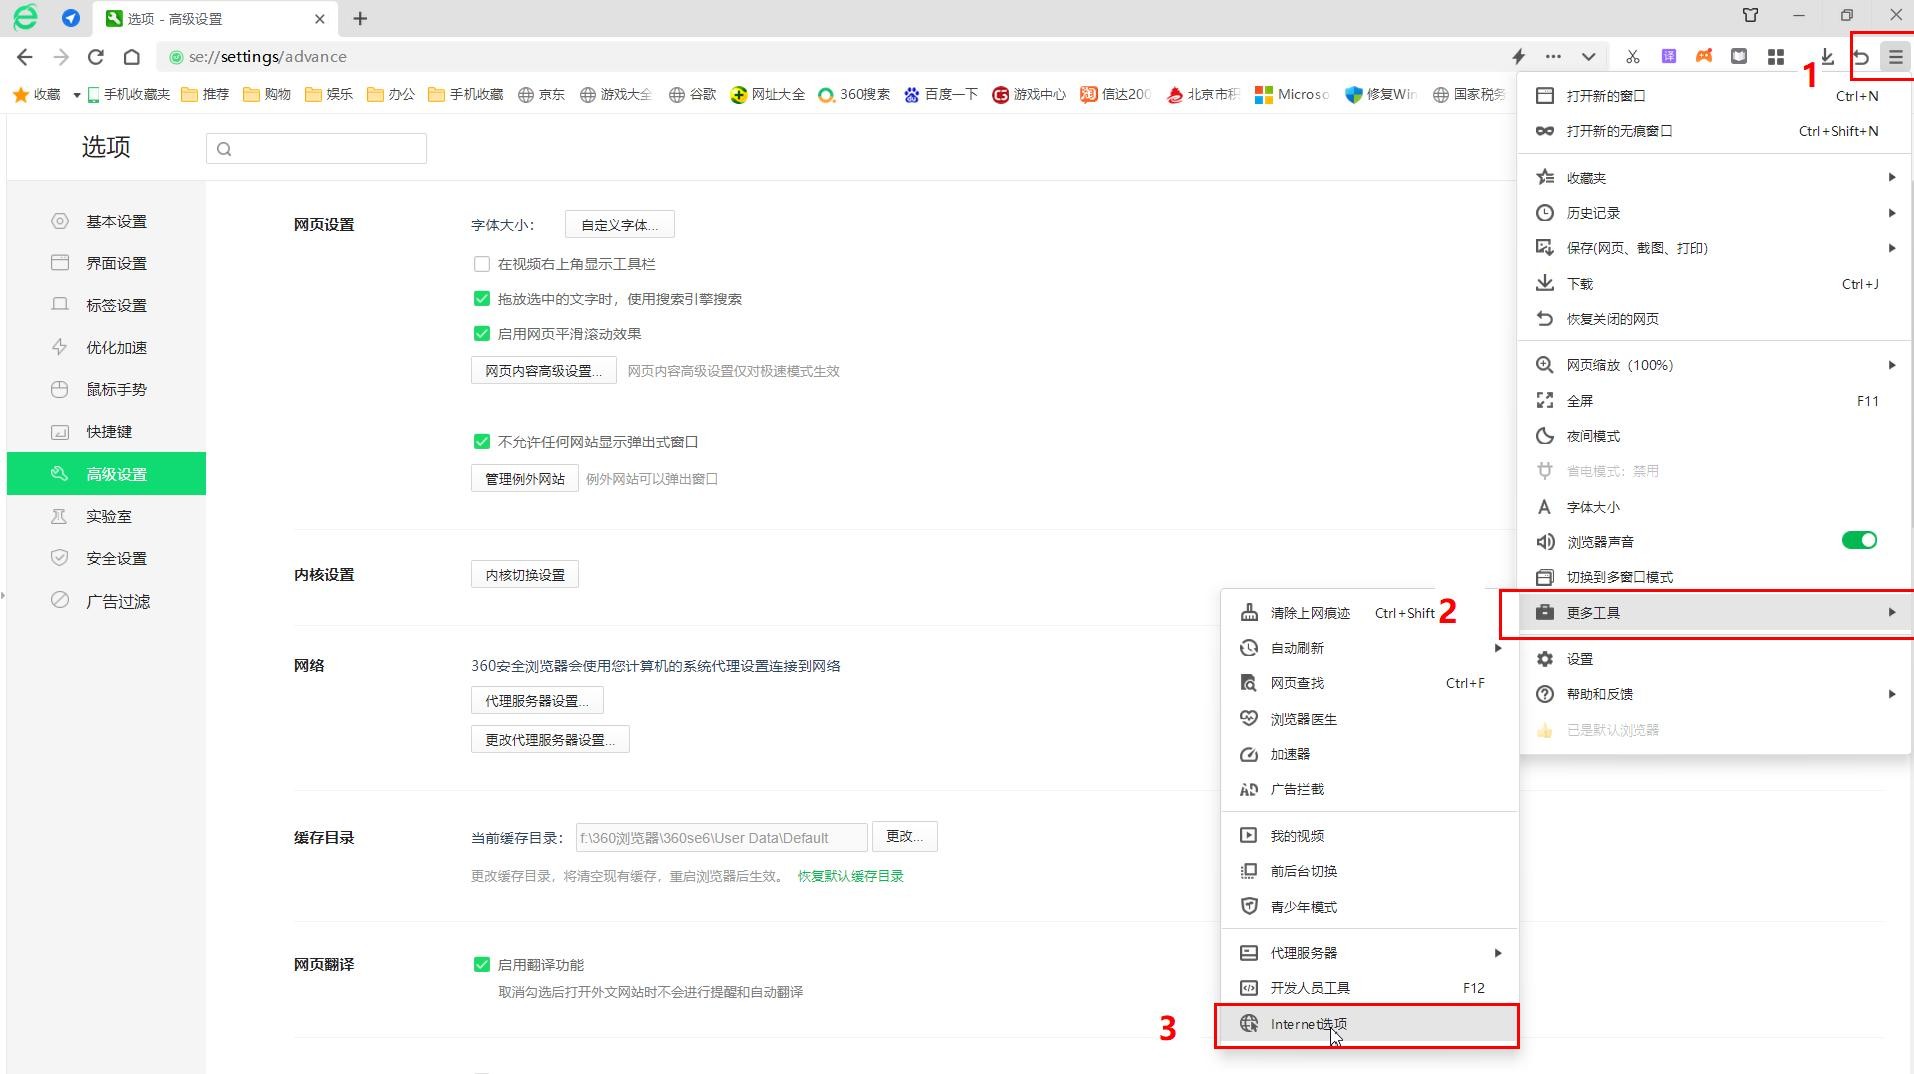
Task: Open the hamburger main menu icon
Action: tap(1895, 57)
